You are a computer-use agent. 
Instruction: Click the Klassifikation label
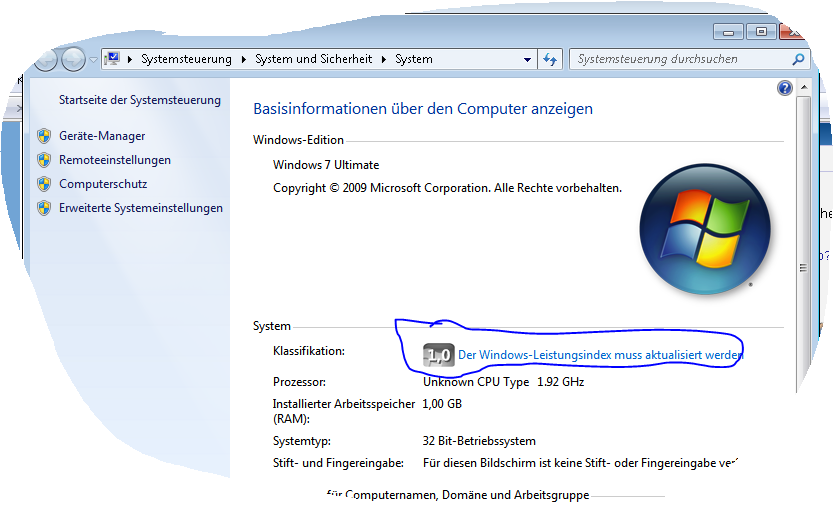309,351
